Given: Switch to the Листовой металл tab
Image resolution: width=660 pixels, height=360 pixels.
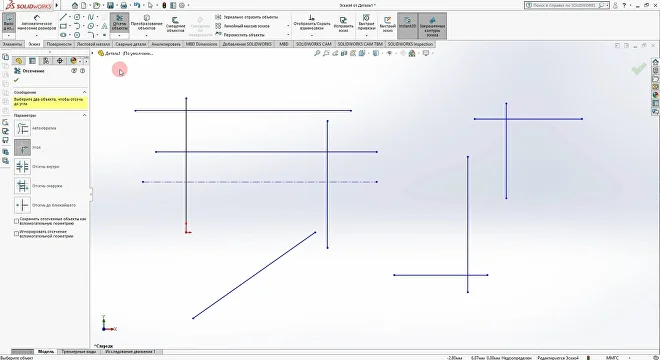Looking at the screenshot, I should click(x=93, y=44).
